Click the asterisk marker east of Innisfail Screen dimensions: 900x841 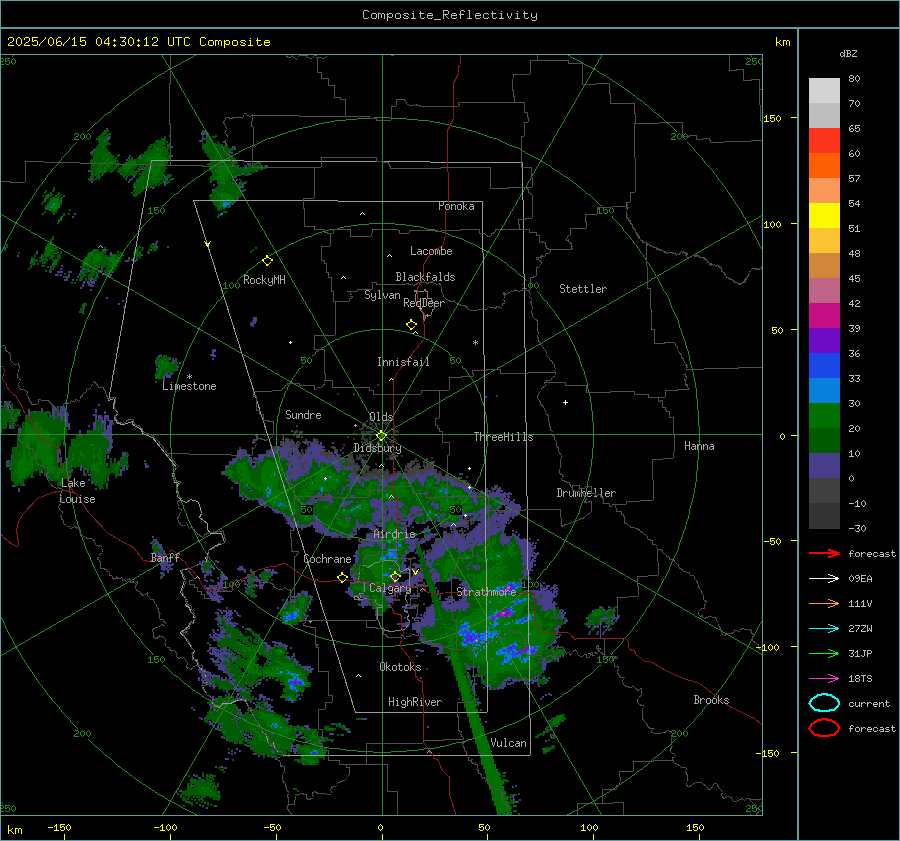pos(475,343)
